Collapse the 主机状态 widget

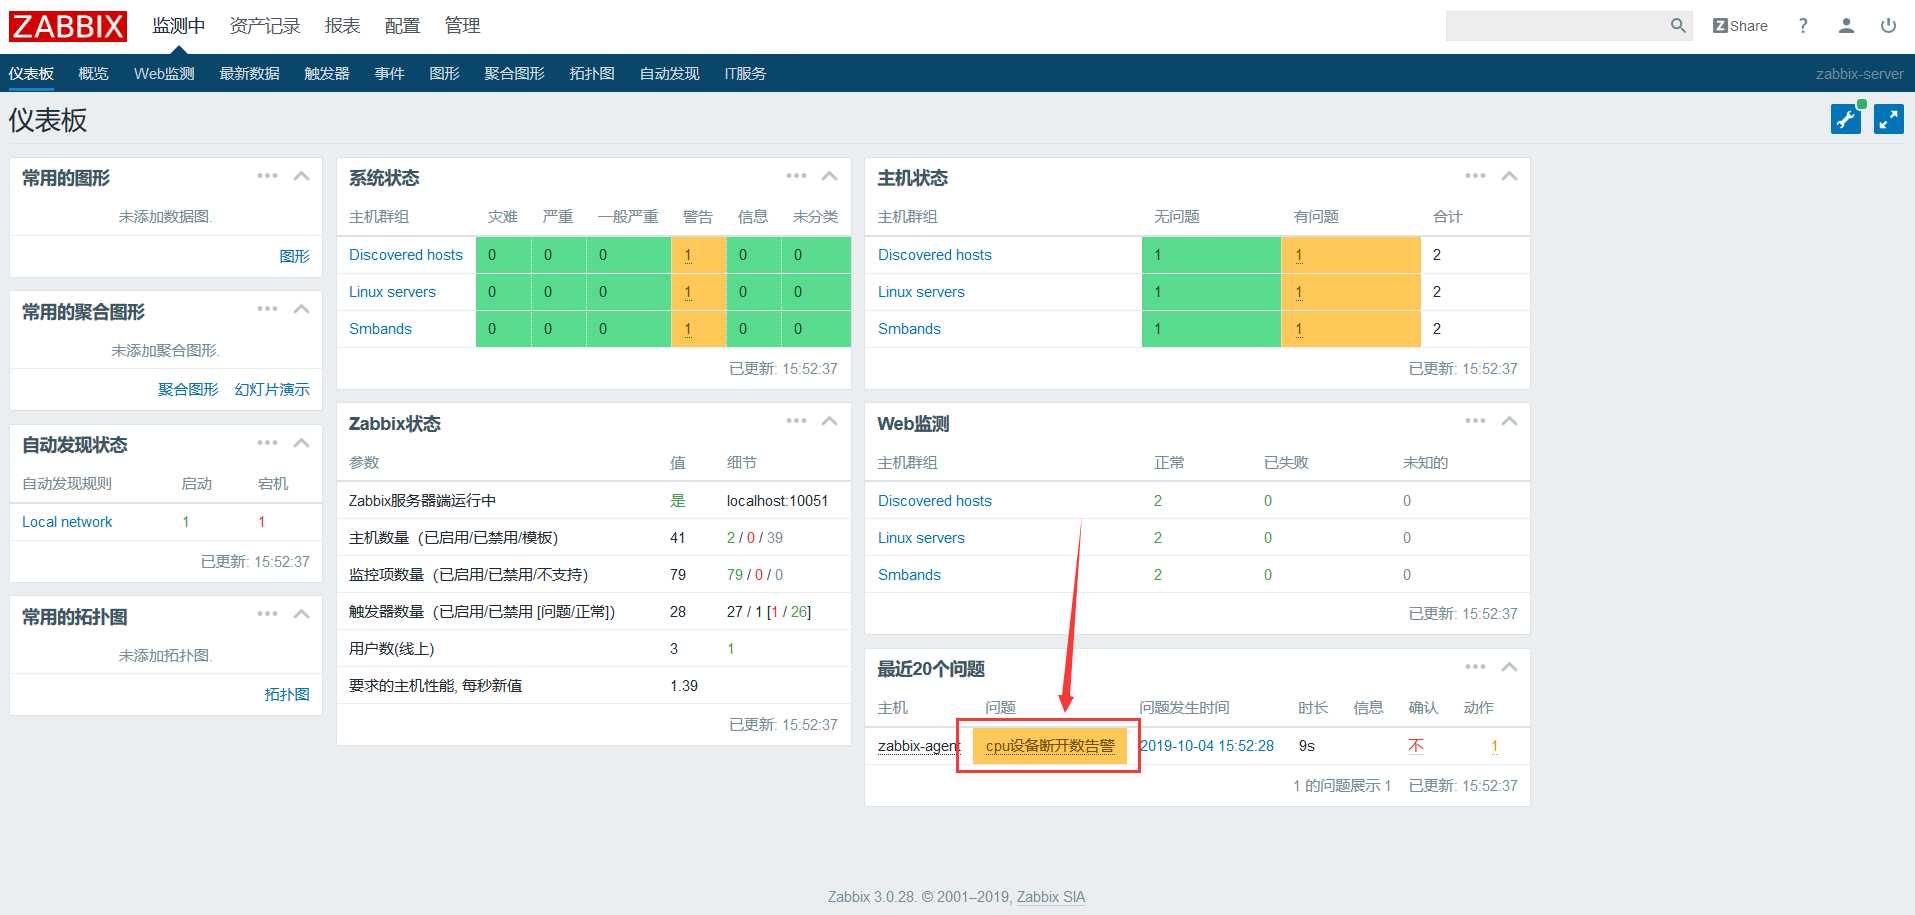click(x=1509, y=176)
